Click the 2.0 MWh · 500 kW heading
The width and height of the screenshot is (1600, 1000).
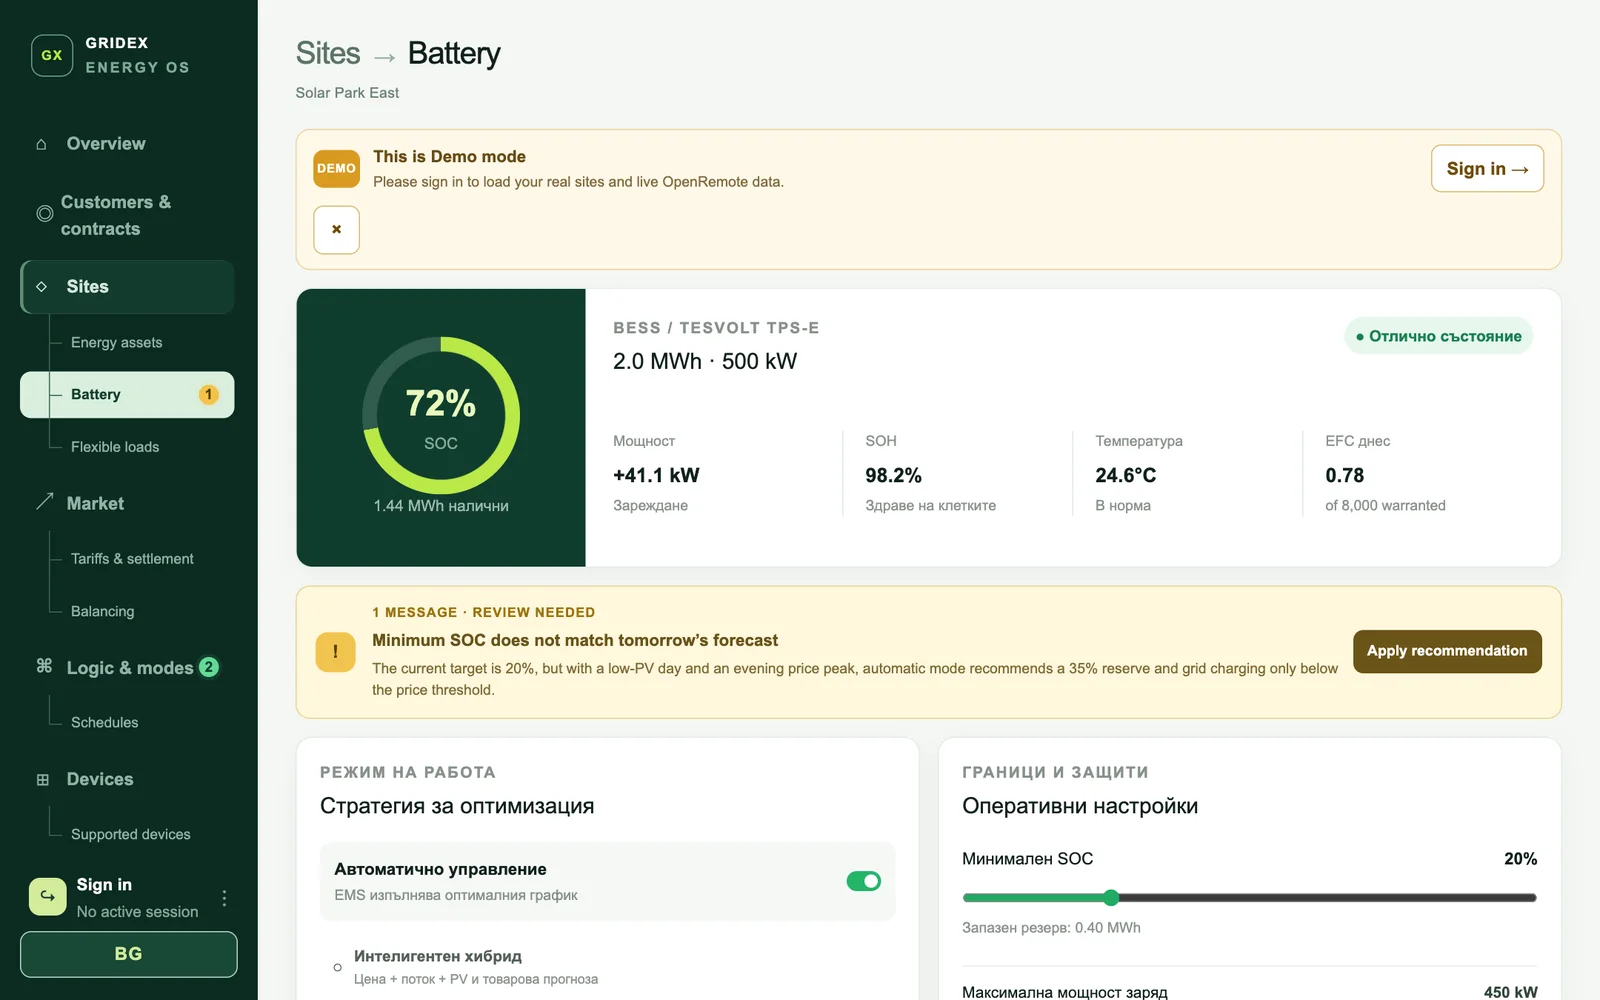(705, 362)
